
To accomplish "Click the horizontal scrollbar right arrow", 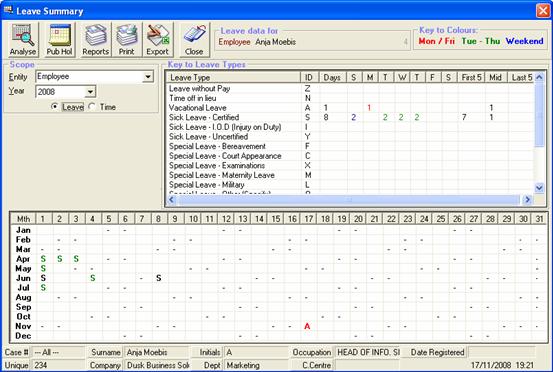I will (x=527, y=200).
